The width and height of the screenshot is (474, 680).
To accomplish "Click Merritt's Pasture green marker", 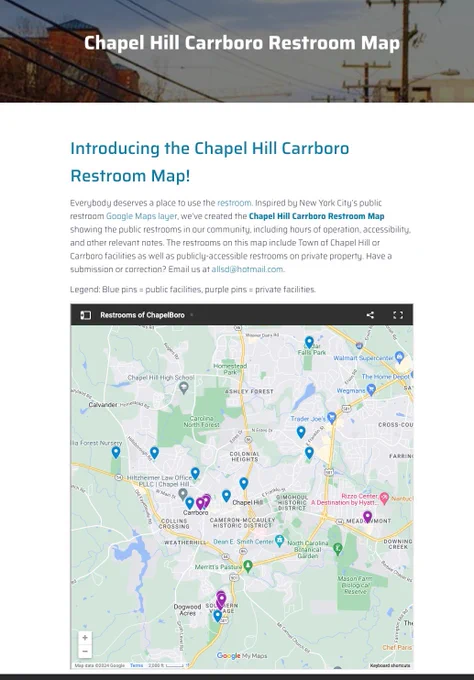I will (248, 566).
